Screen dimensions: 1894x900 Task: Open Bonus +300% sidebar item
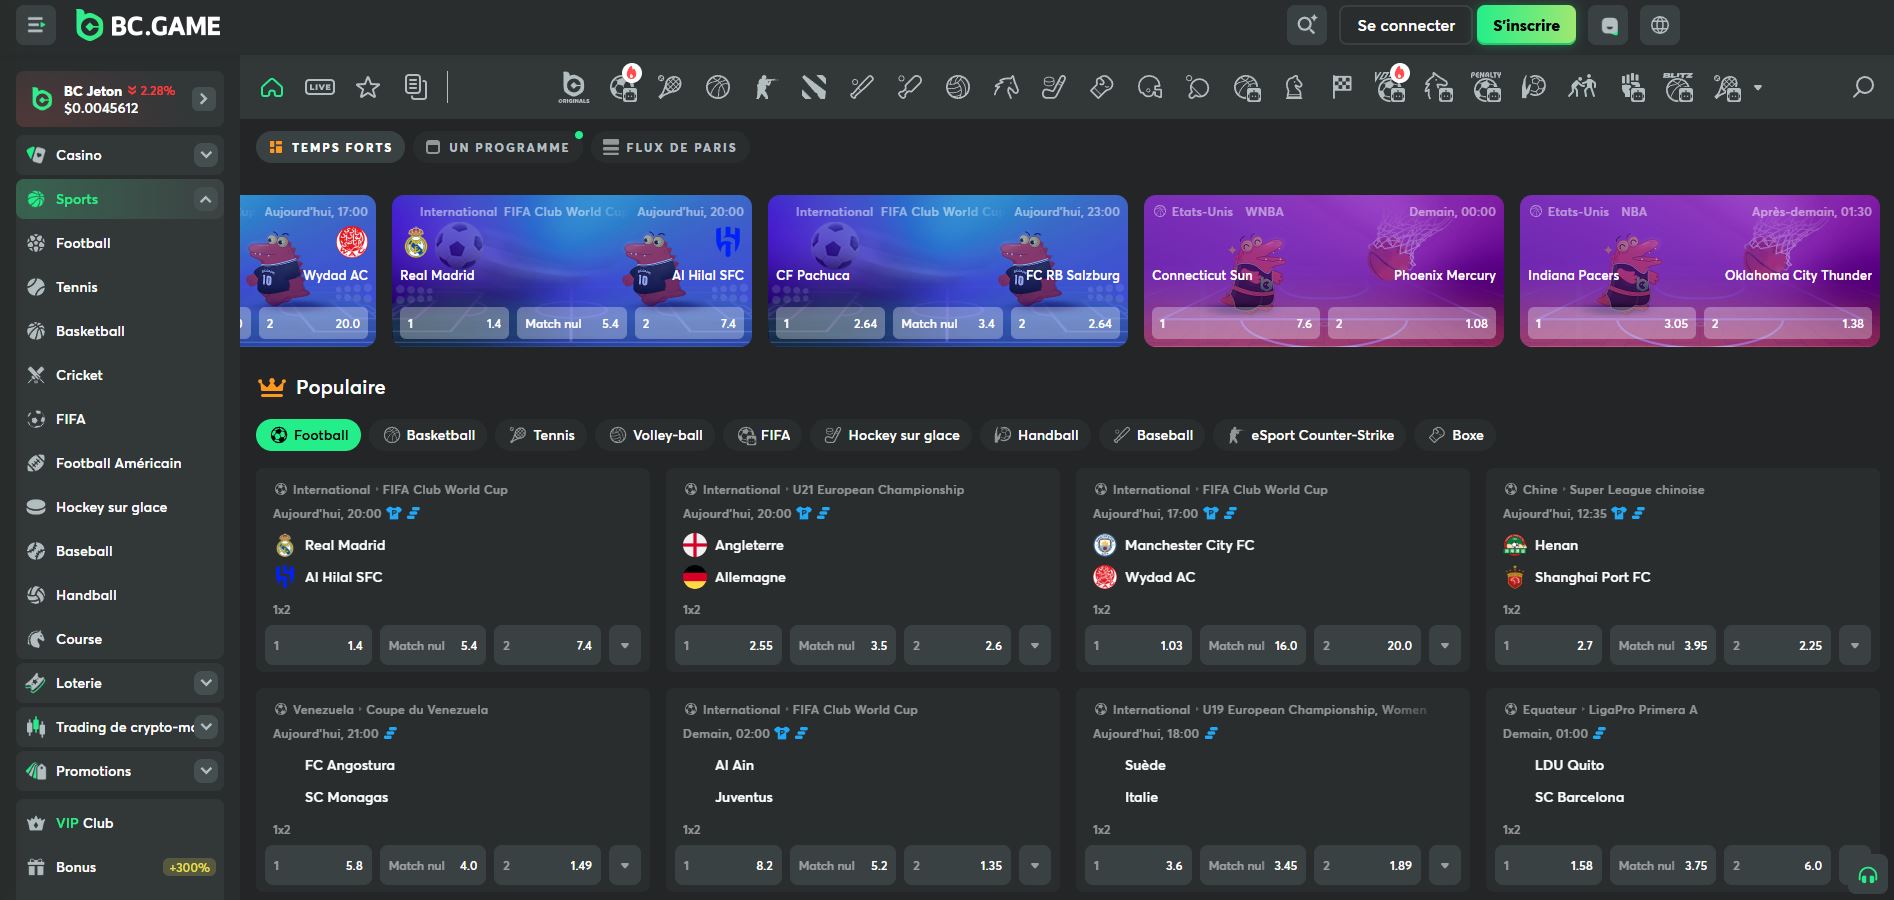(120, 867)
